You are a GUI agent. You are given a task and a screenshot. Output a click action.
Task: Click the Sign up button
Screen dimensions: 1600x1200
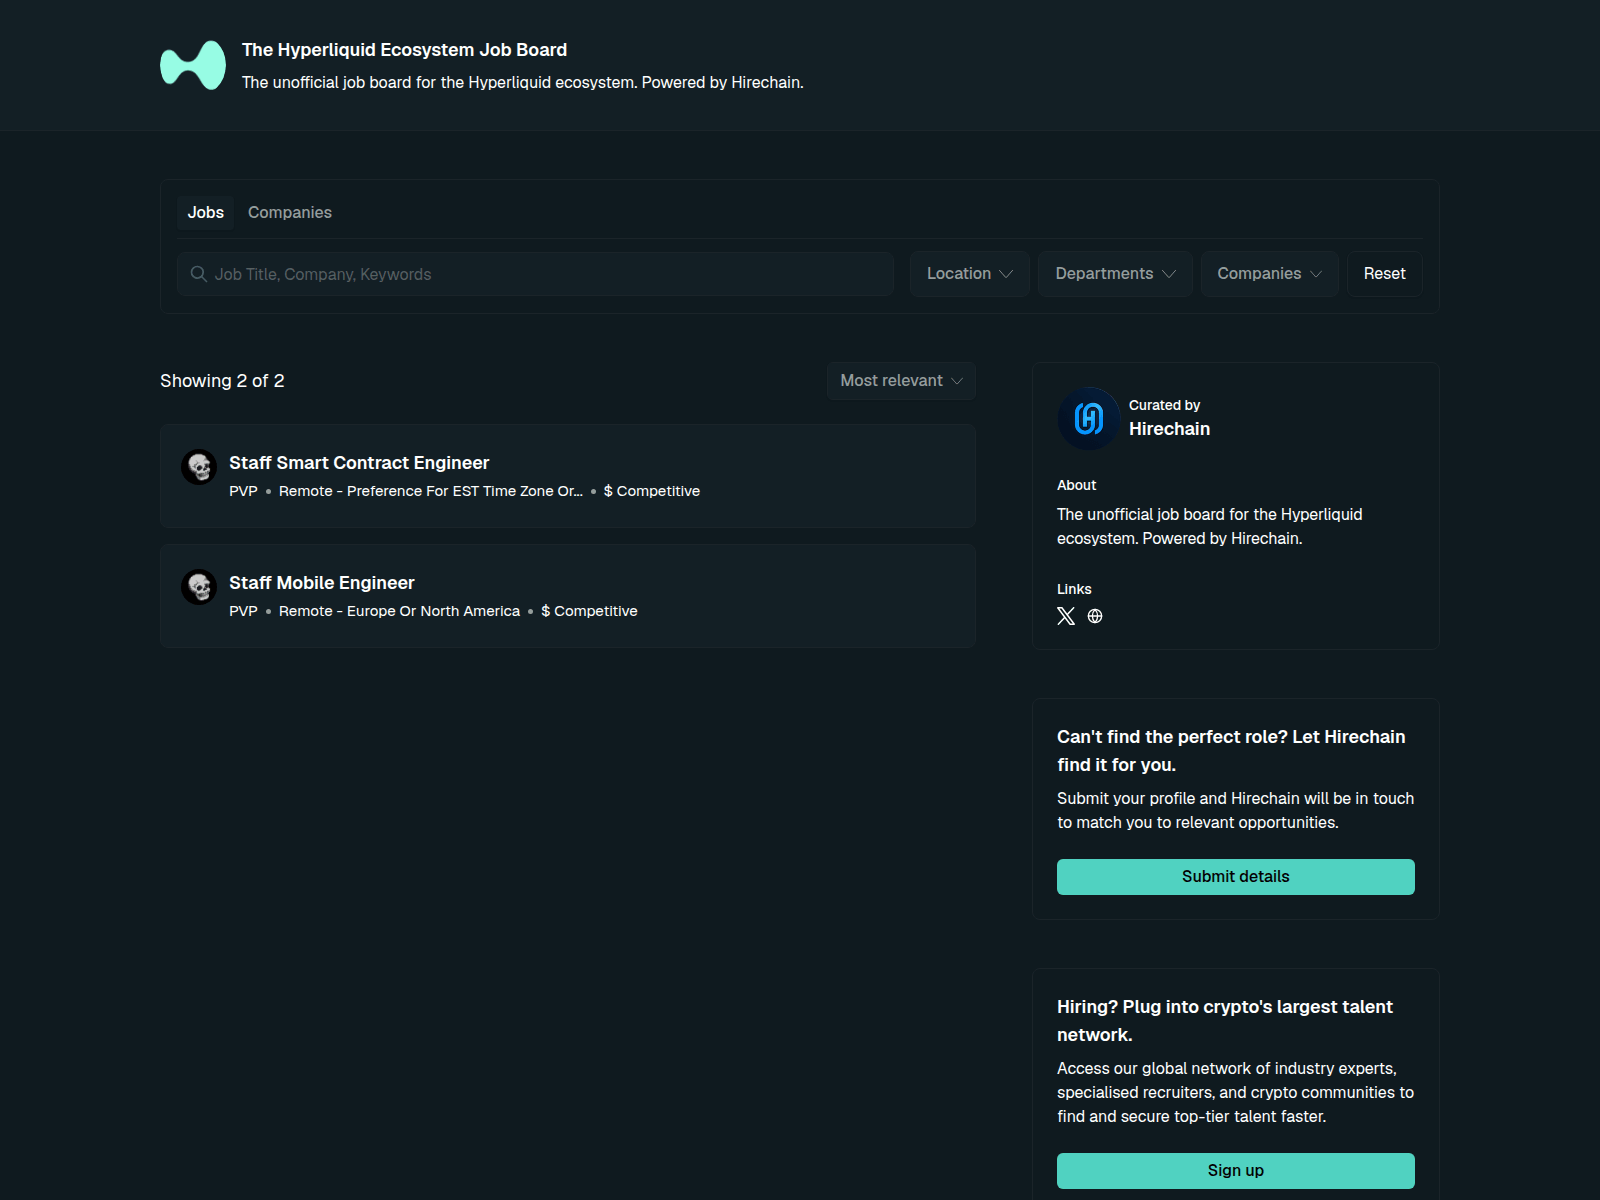pyautogui.click(x=1235, y=1170)
